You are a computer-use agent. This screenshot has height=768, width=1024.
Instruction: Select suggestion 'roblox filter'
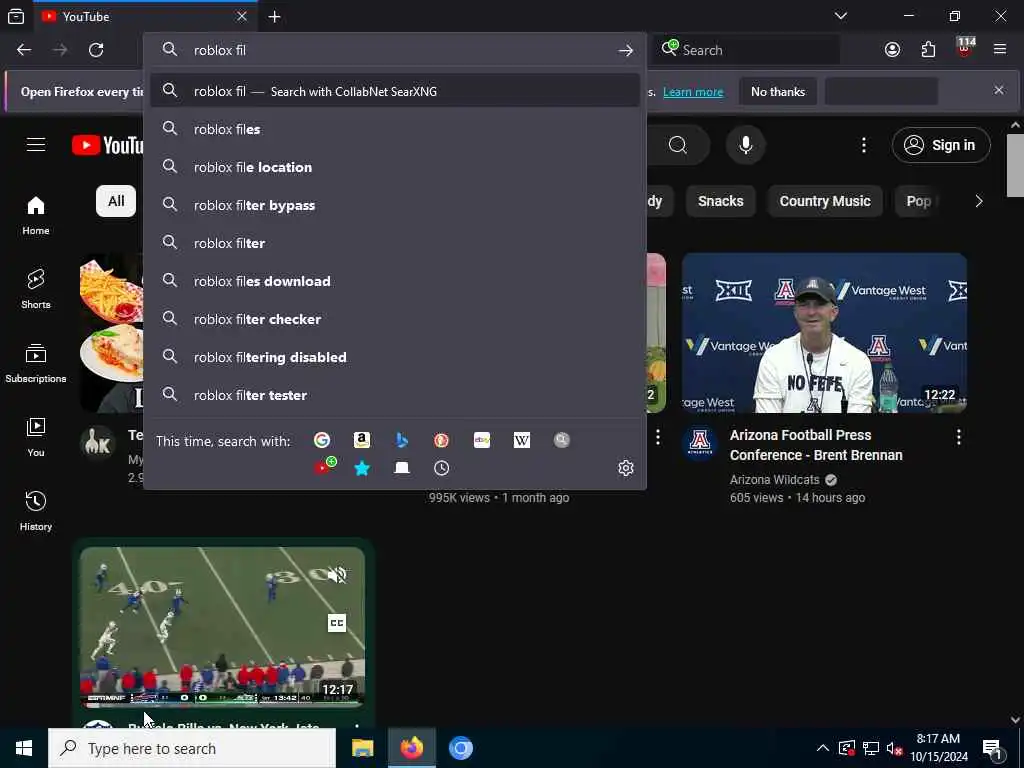click(x=394, y=243)
